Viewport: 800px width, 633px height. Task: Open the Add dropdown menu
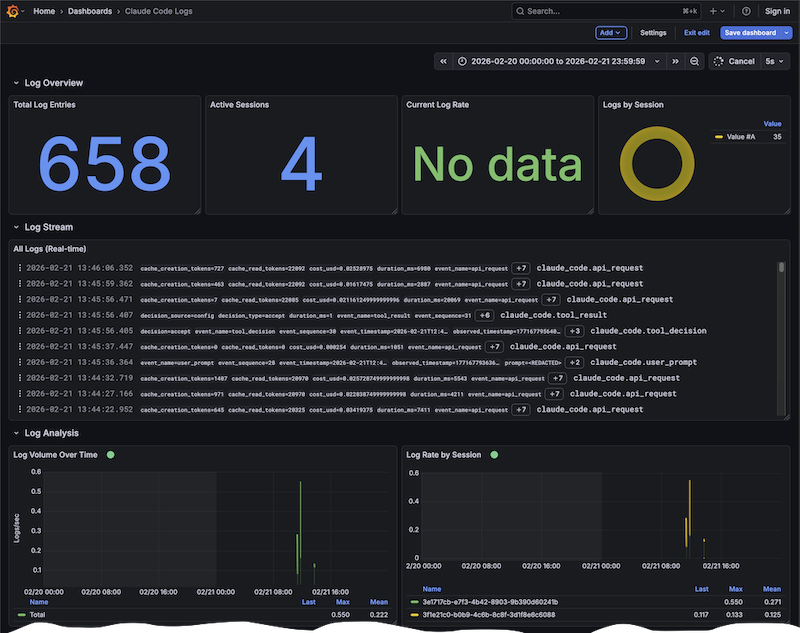610,33
